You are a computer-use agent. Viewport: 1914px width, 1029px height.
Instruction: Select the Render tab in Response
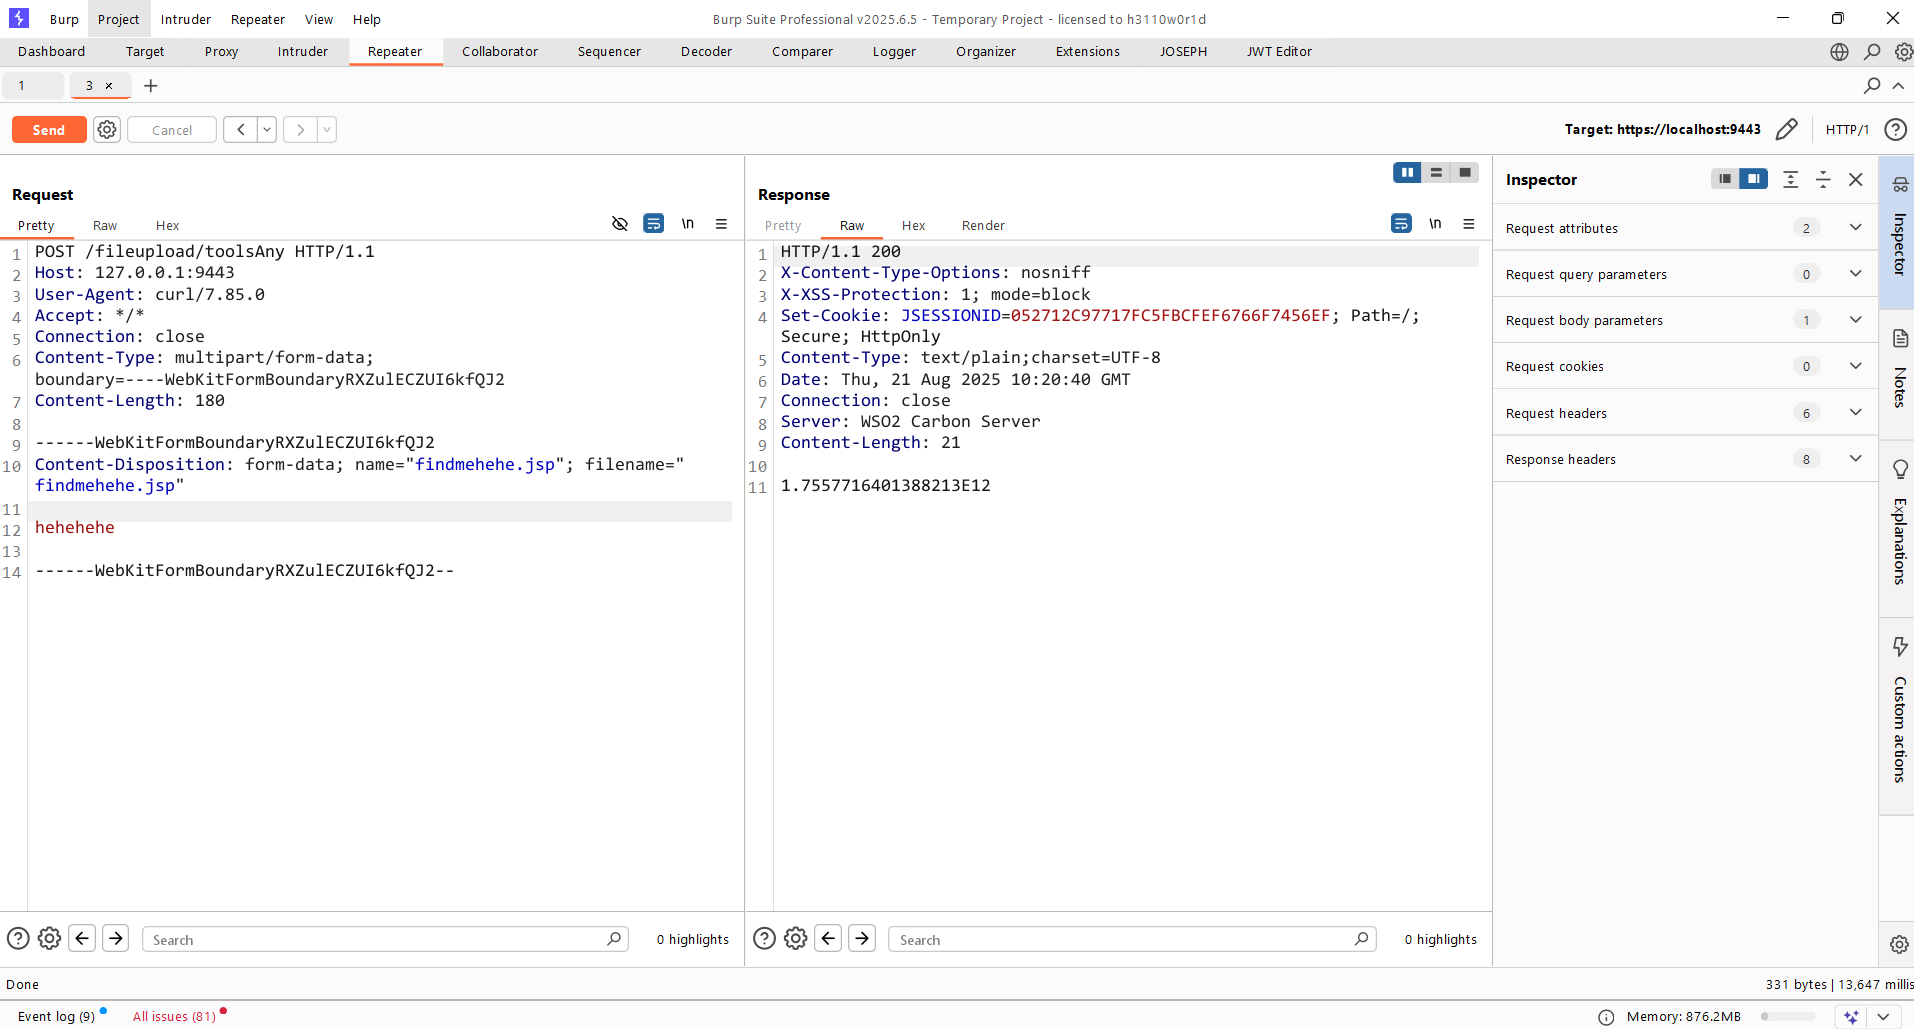click(982, 226)
